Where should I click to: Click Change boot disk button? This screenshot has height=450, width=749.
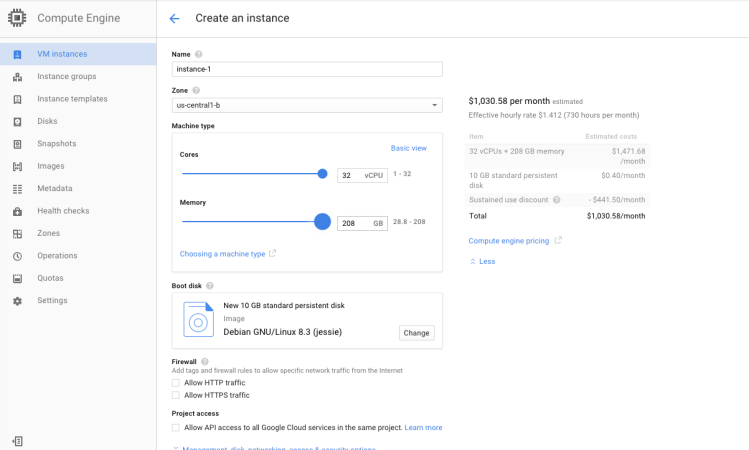(417, 333)
